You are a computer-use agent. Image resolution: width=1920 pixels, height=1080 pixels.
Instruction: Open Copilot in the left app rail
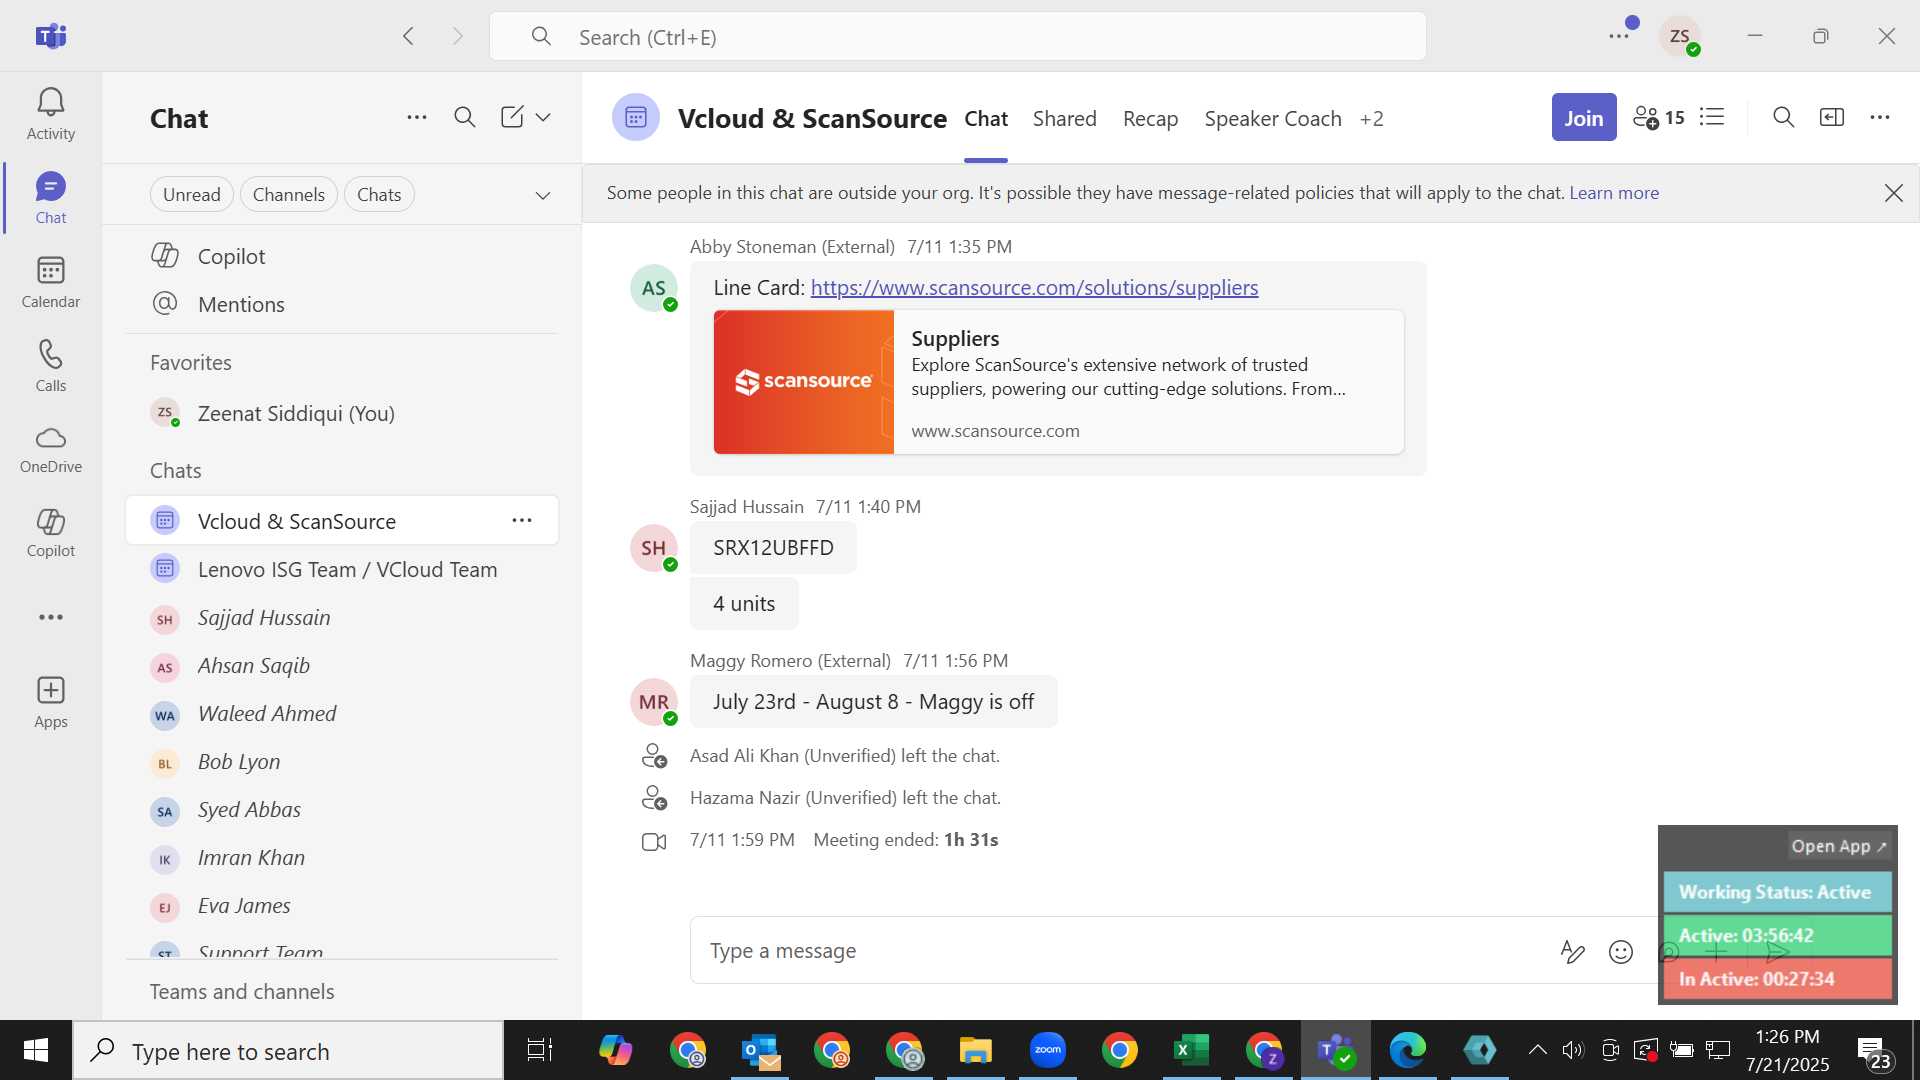pos(51,532)
